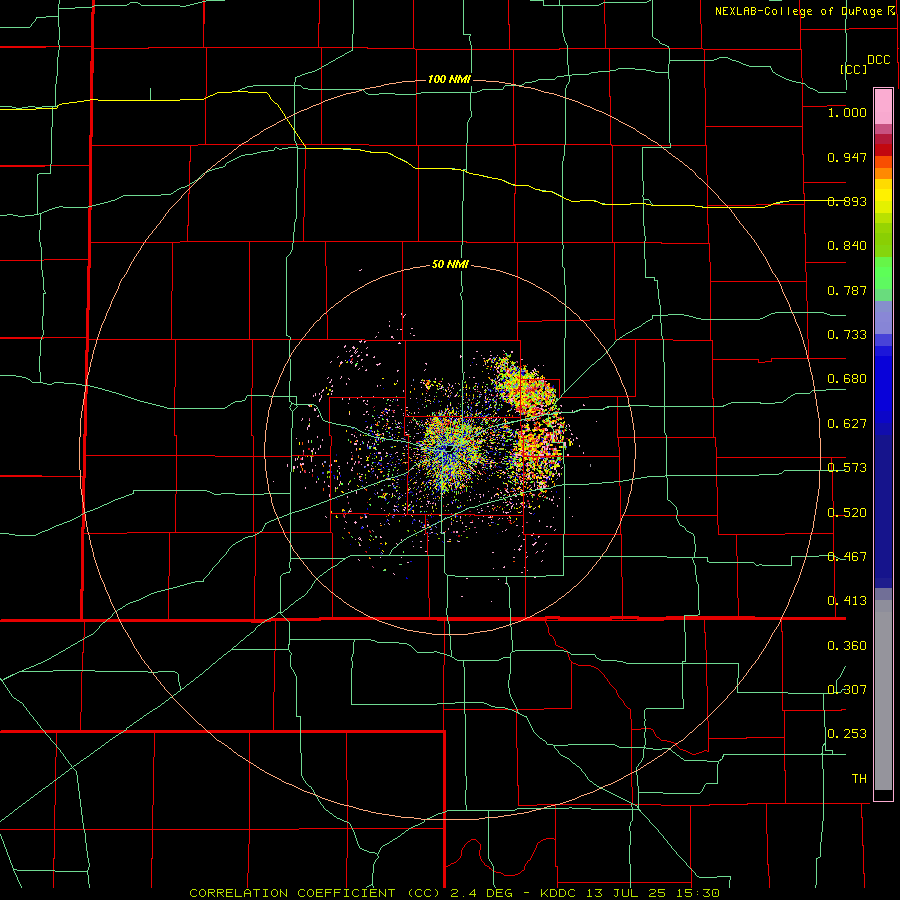The height and width of the screenshot is (900, 900).
Task: Click the NEXLAB-College of DuPage credit text
Action: 798,11
